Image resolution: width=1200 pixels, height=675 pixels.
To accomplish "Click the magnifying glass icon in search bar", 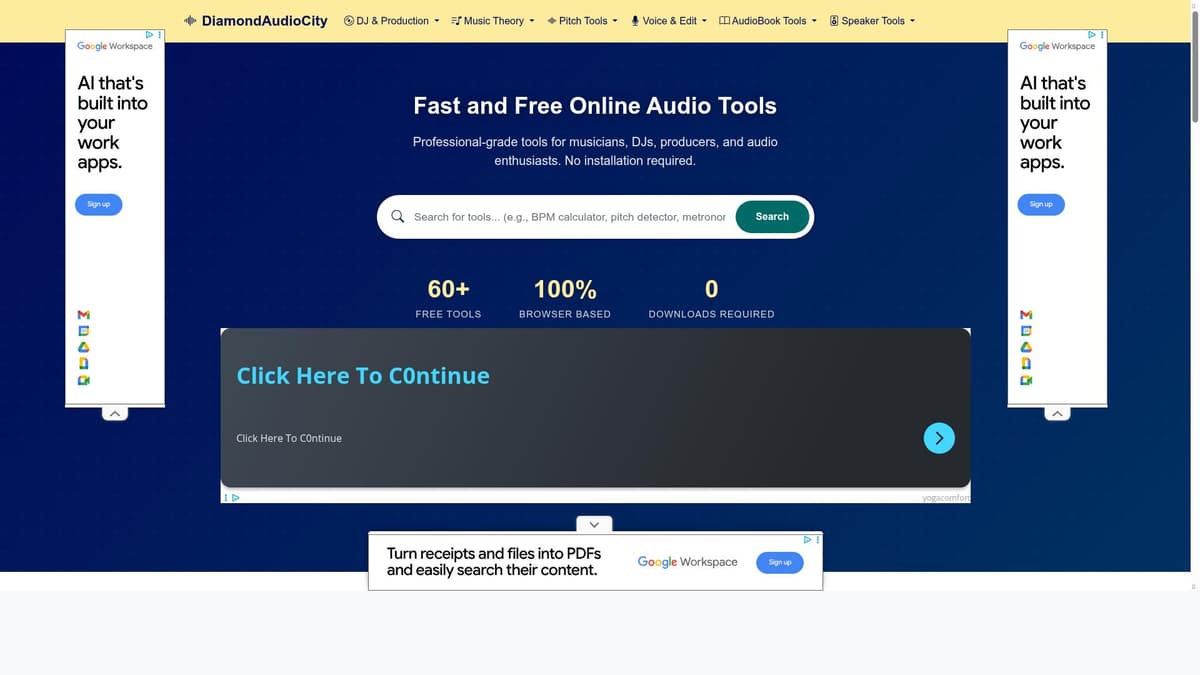I will (x=398, y=216).
